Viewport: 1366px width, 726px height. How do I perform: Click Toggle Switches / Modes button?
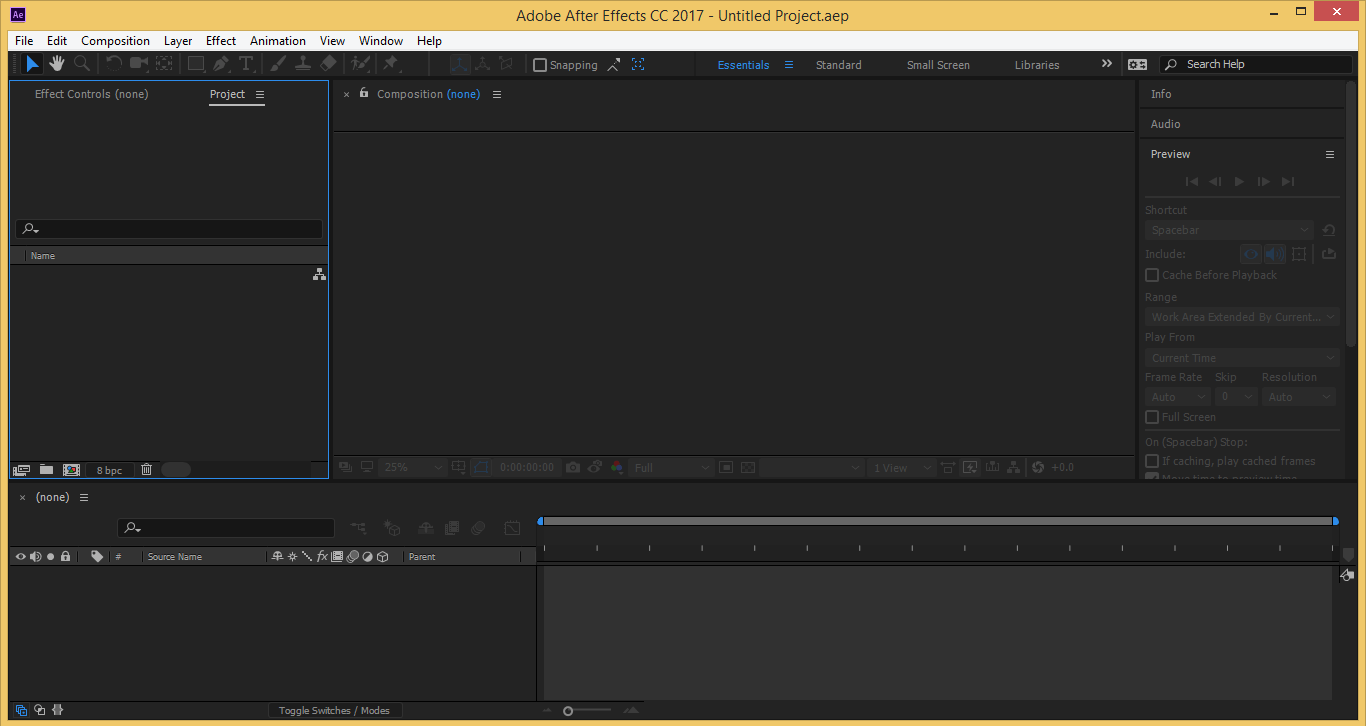point(334,710)
